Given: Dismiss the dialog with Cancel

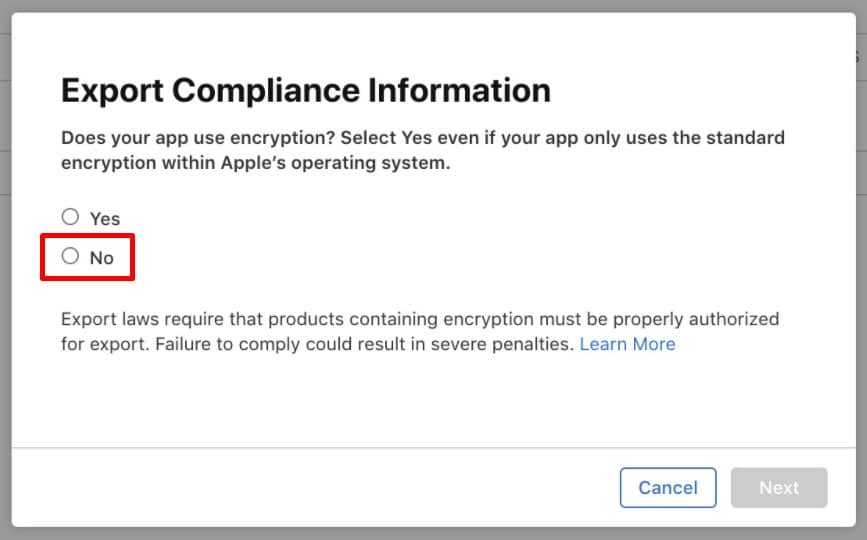Looking at the screenshot, I should [x=667, y=488].
